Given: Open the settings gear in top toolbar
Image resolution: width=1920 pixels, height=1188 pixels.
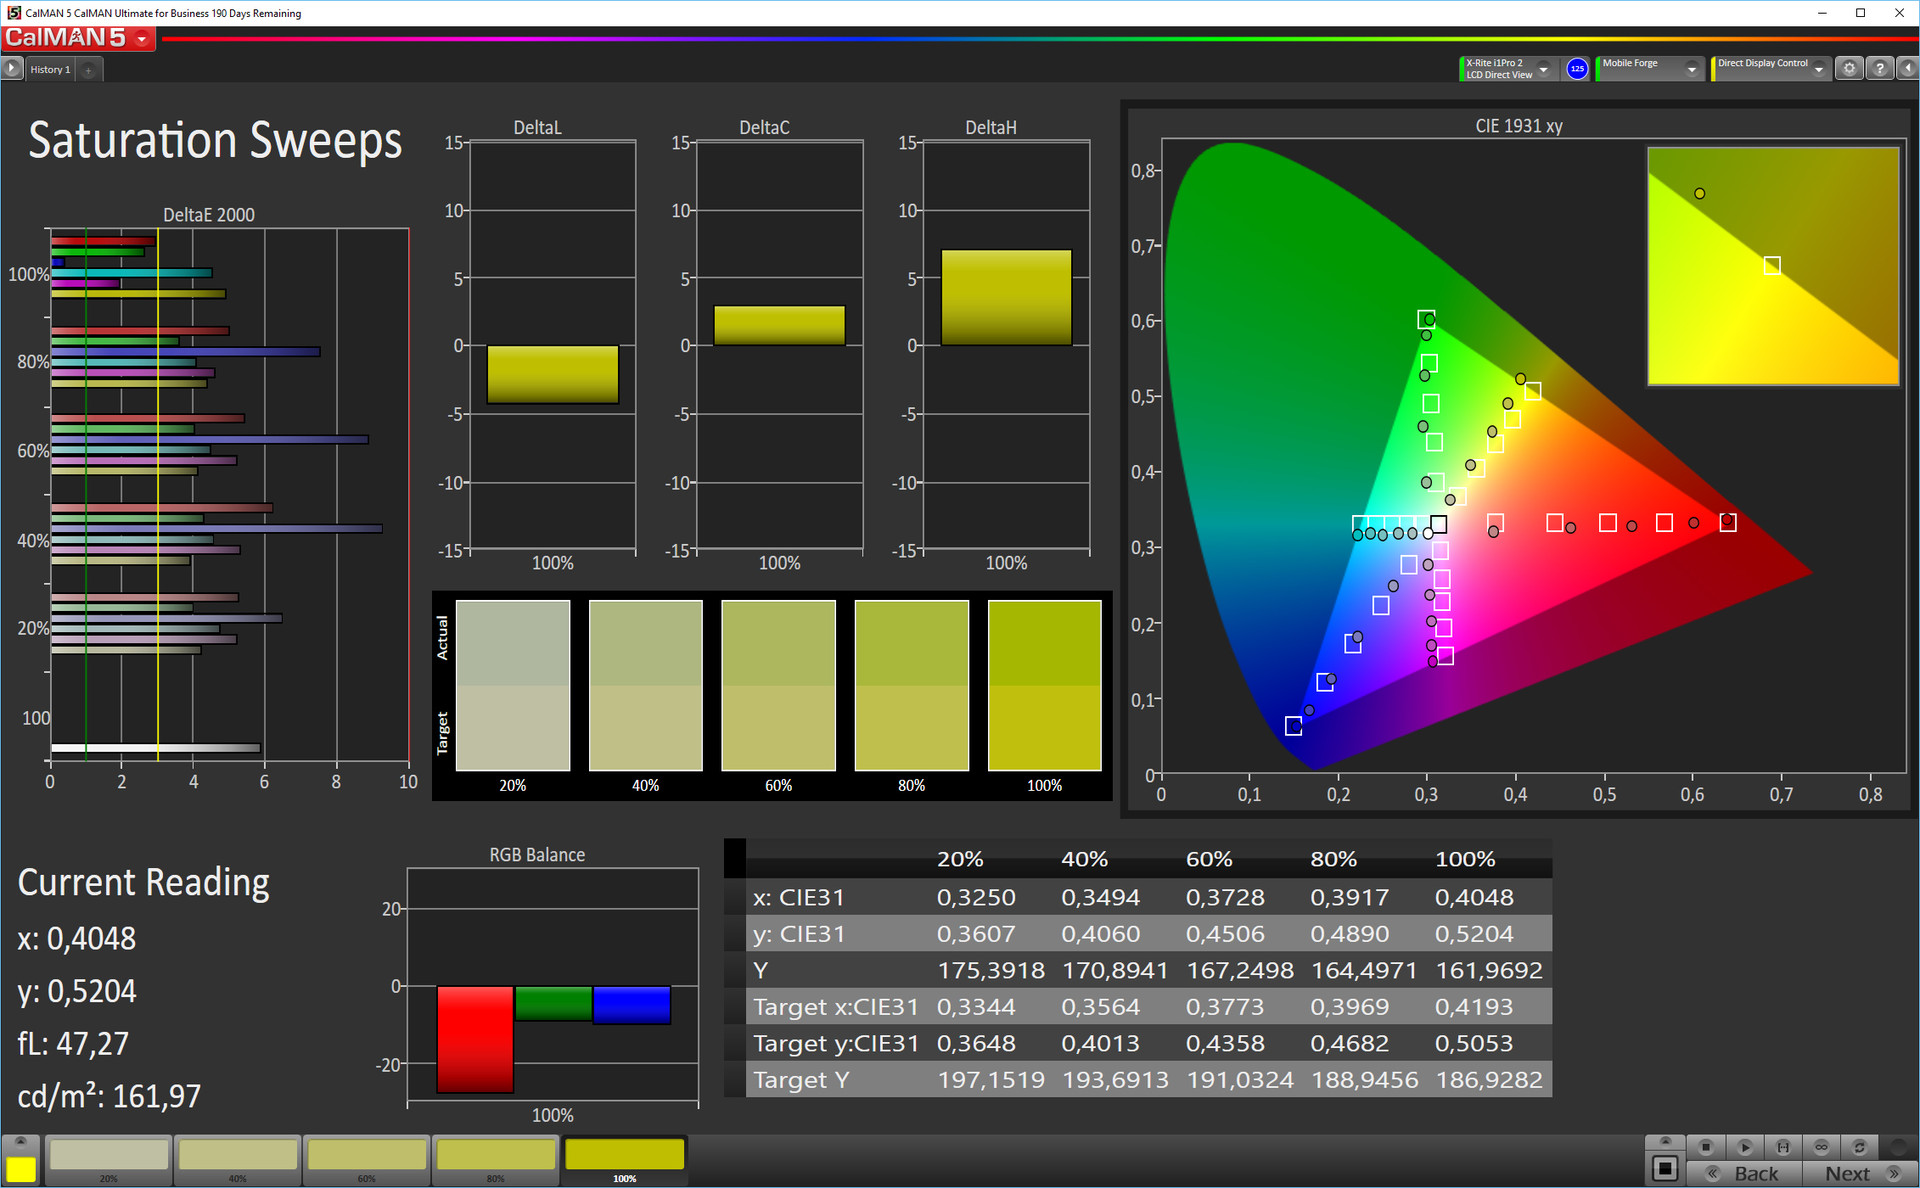Looking at the screenshot, I should pos(1849,69).
